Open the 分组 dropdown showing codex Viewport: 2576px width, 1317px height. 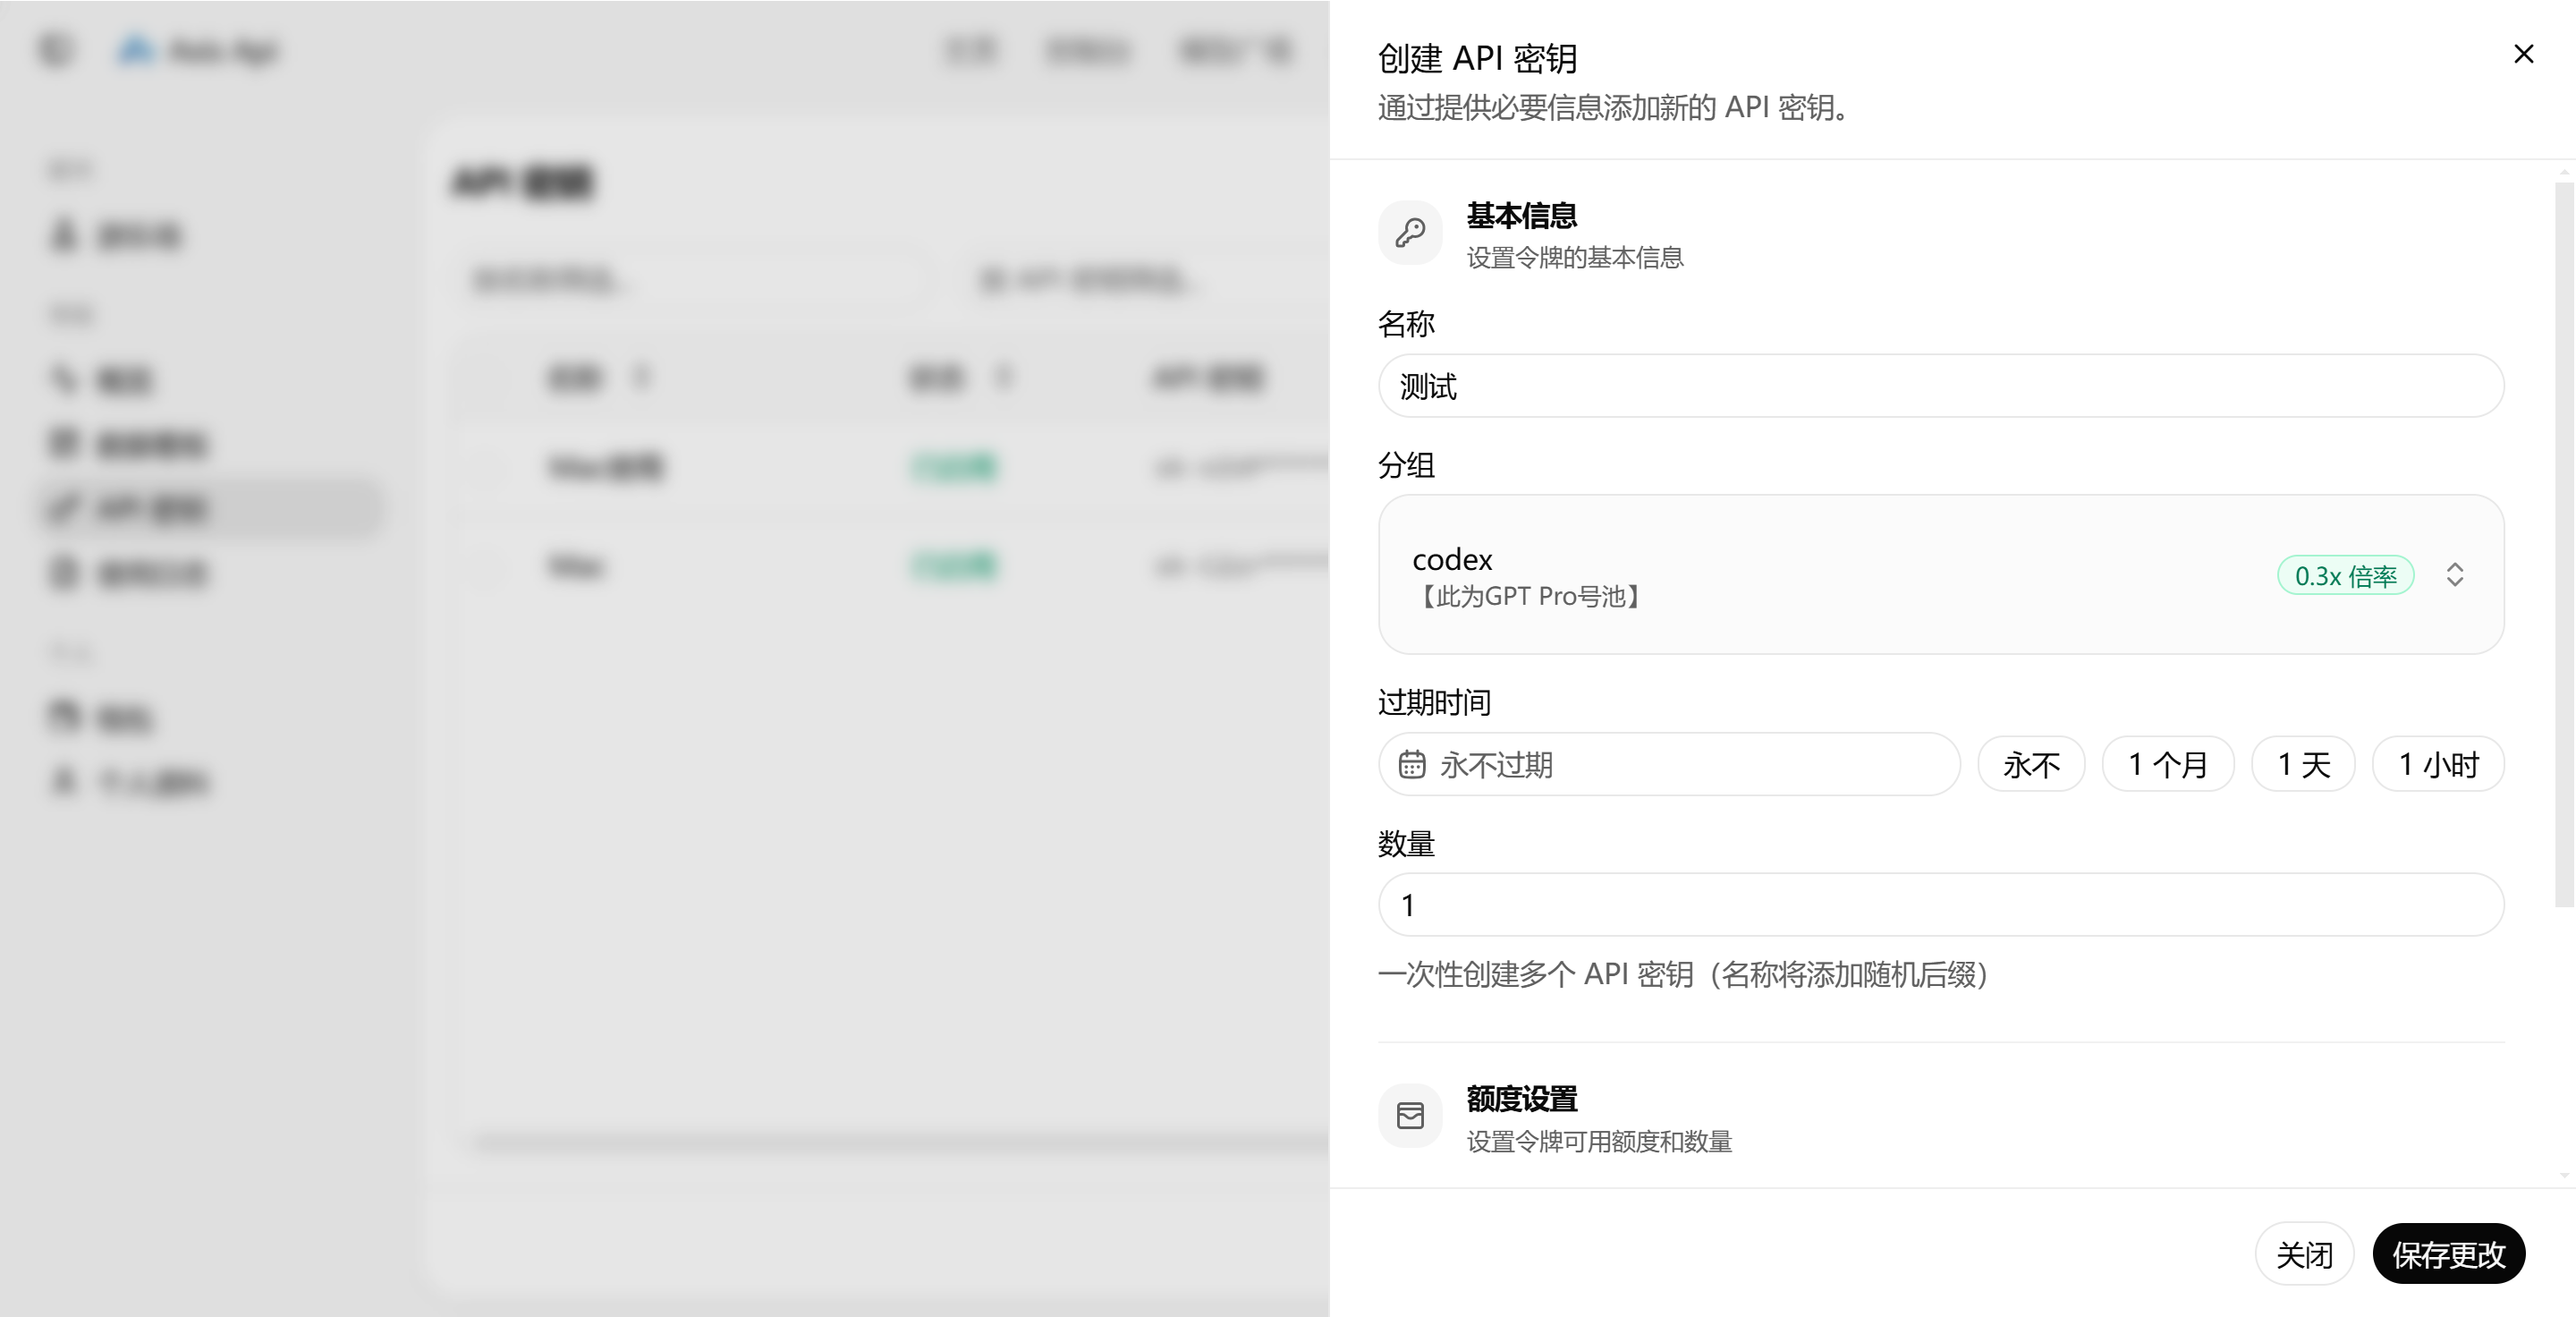(x=1940, y=575)
